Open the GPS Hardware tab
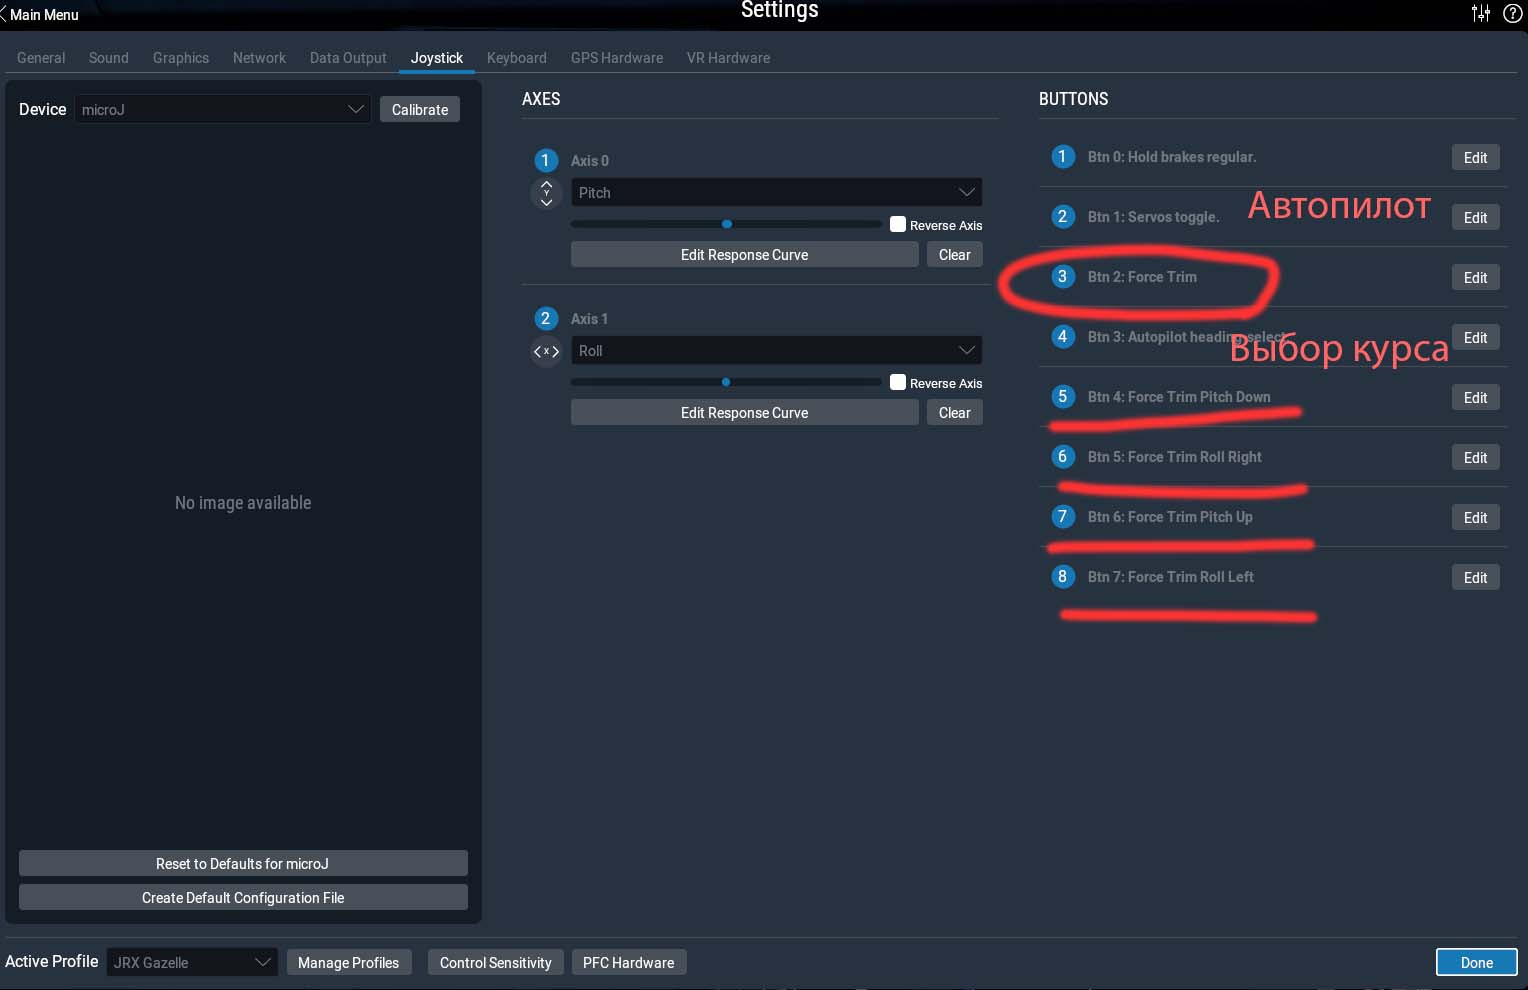 coord(617,58)
